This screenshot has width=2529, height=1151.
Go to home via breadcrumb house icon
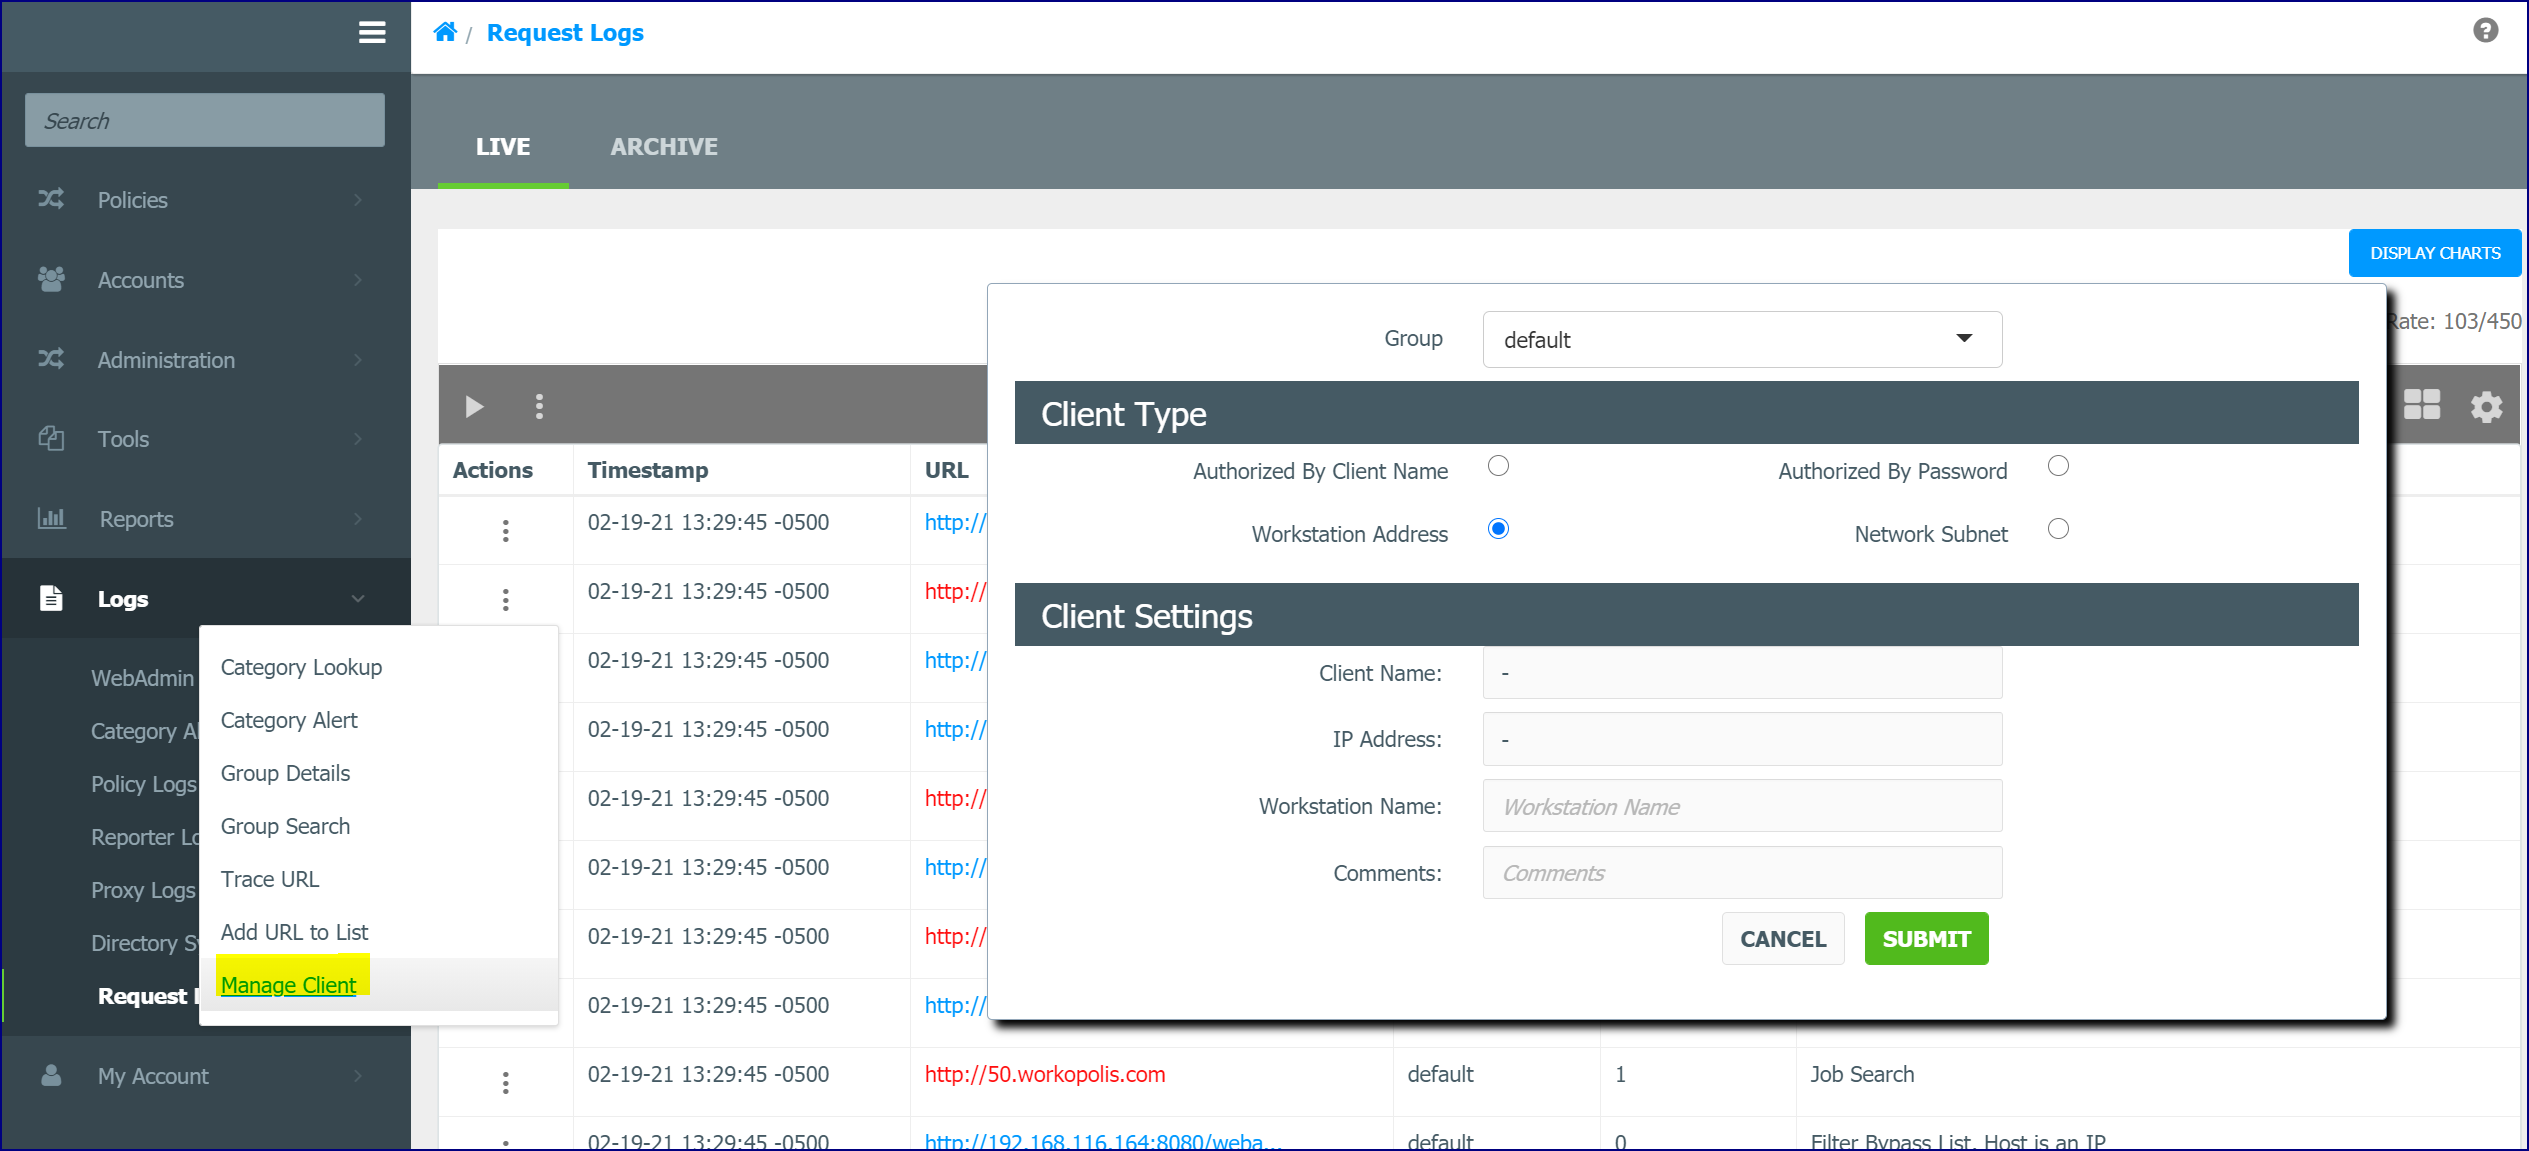[445, 32]
